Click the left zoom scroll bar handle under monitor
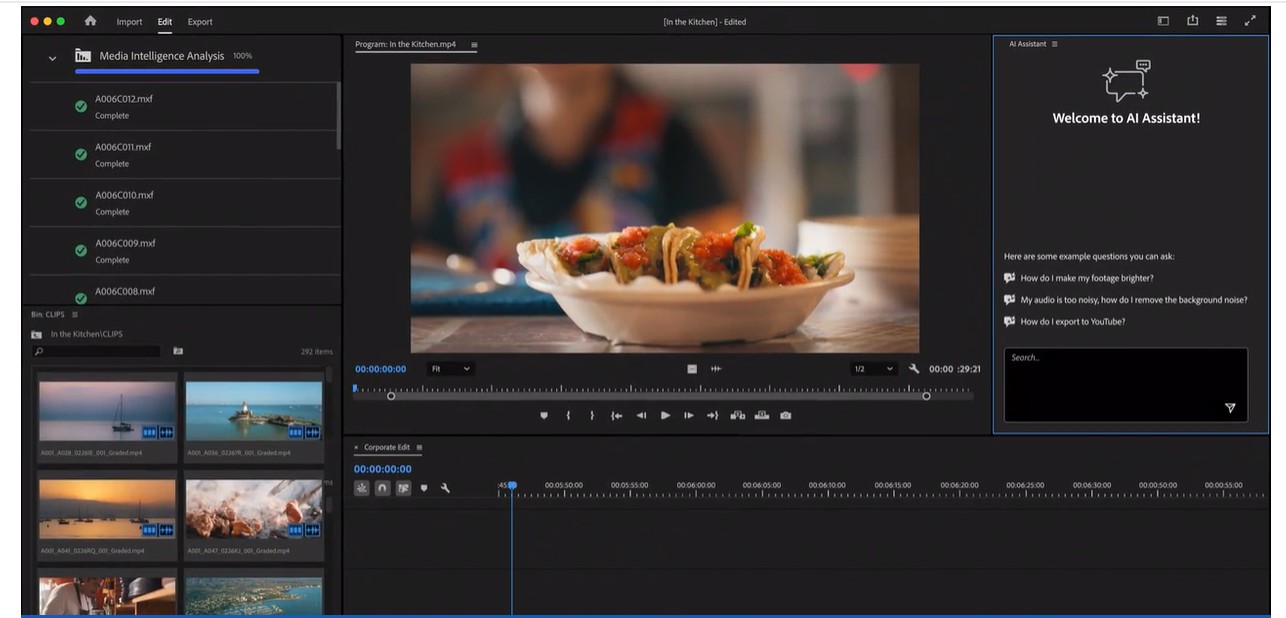The image size is (1286, 618). [x=391, y=396]
